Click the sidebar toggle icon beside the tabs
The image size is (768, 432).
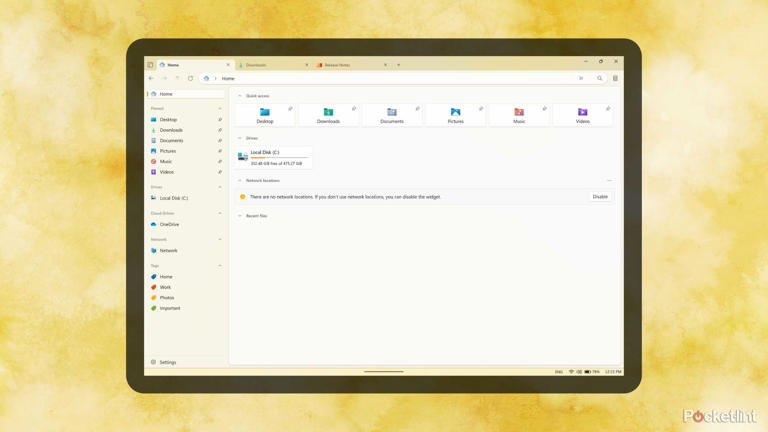click(150, 65)
